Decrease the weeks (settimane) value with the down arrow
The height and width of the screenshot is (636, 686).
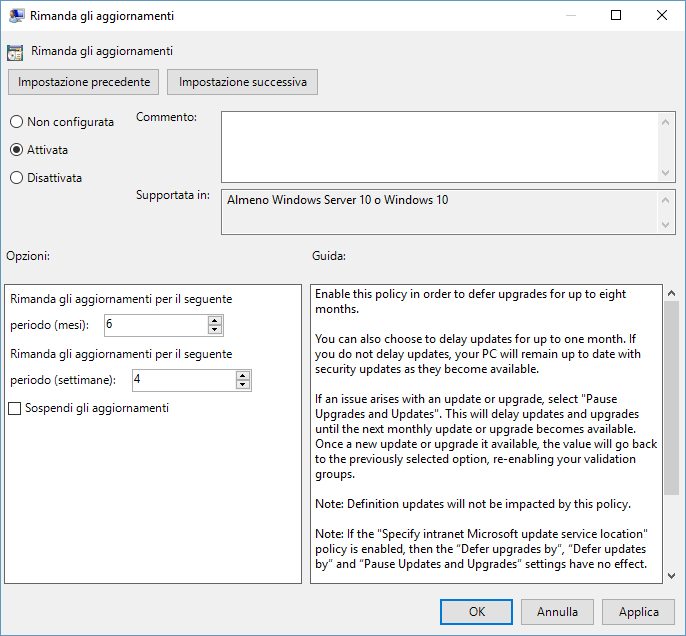click(243, 385)
